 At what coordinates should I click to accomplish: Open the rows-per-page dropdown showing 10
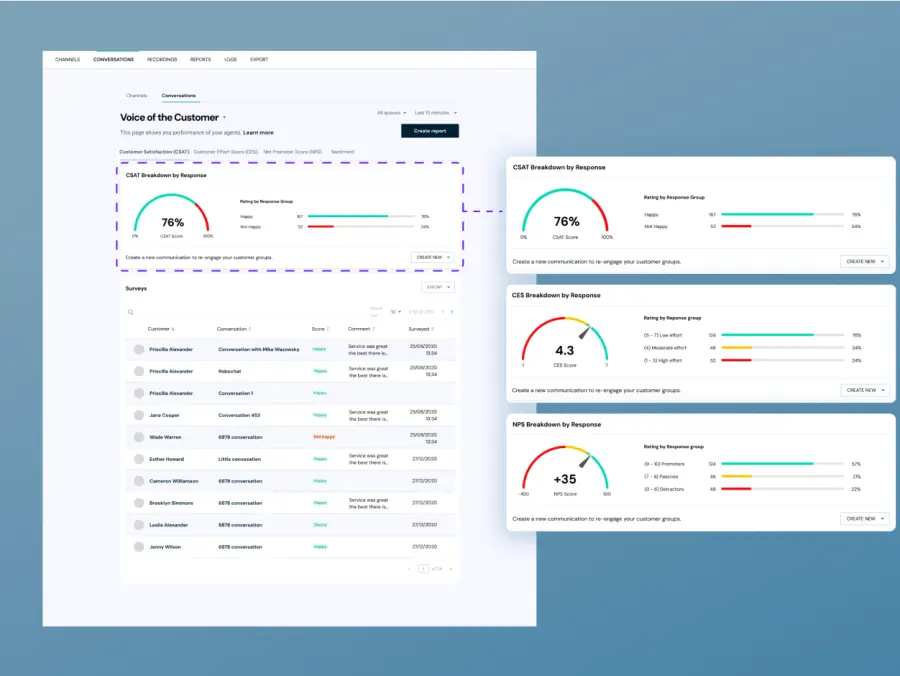[397, 311]
